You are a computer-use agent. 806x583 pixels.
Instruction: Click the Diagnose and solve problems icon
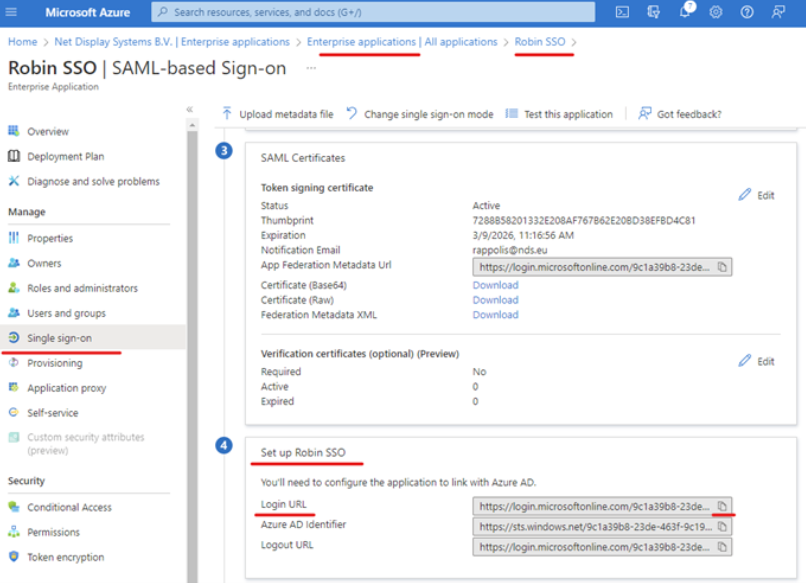click(x=14, y=181)
